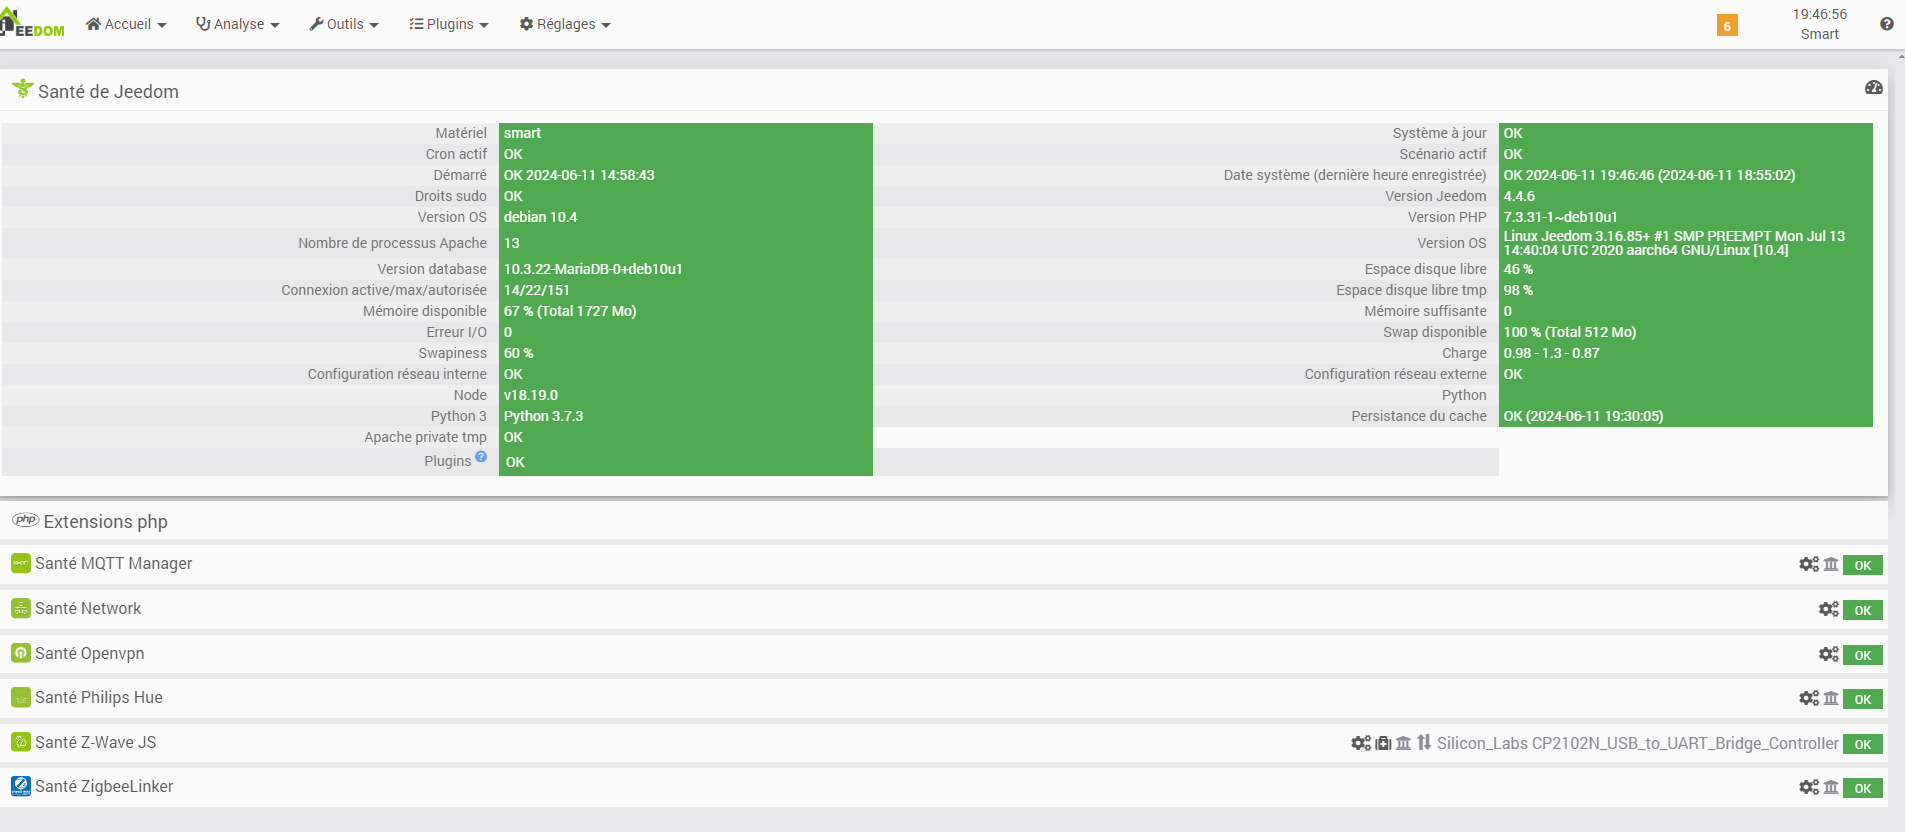
Task: Click the 19:46:56 clock in the top bar
Action: click(x=1820, y=14)
